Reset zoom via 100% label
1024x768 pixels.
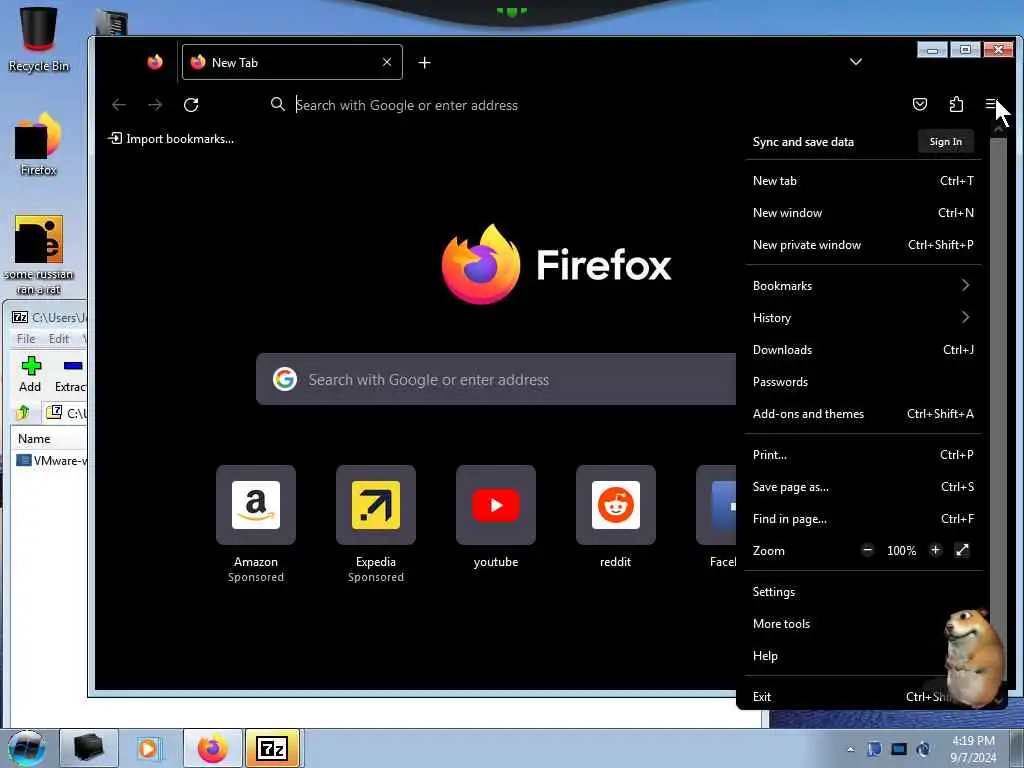click(x=901, y=551)
